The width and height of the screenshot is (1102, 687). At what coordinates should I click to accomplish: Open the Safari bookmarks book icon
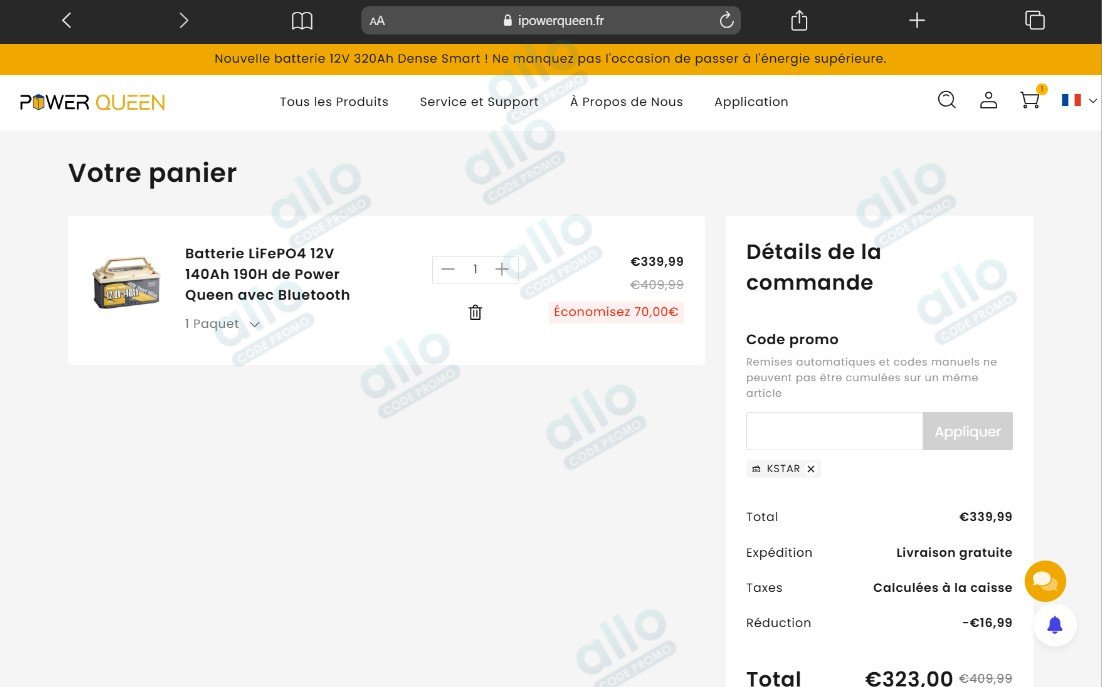[x=302, y=21]
